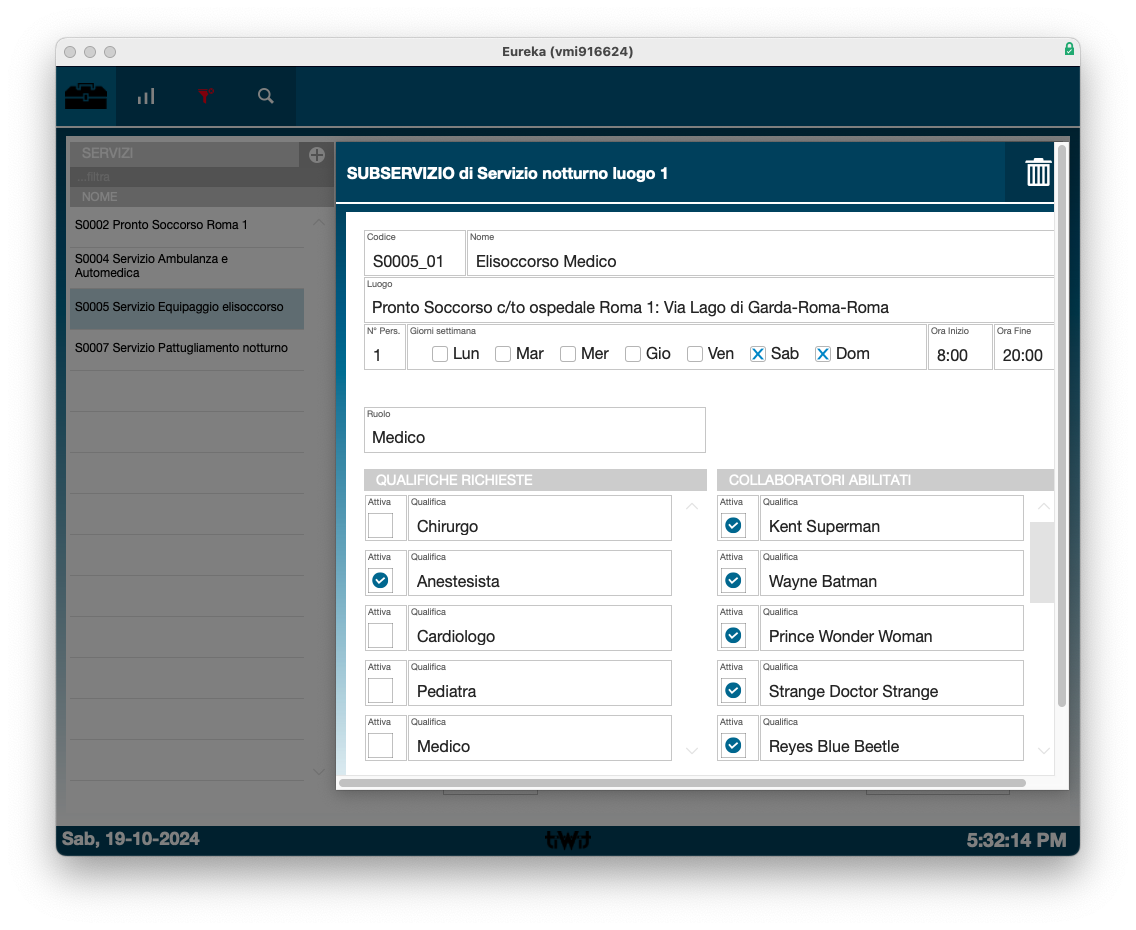1136x930 pixels.
Task: Deactivate Reyes Blue Beetle collaborator checkbox
Action: [x=733, y=745]
